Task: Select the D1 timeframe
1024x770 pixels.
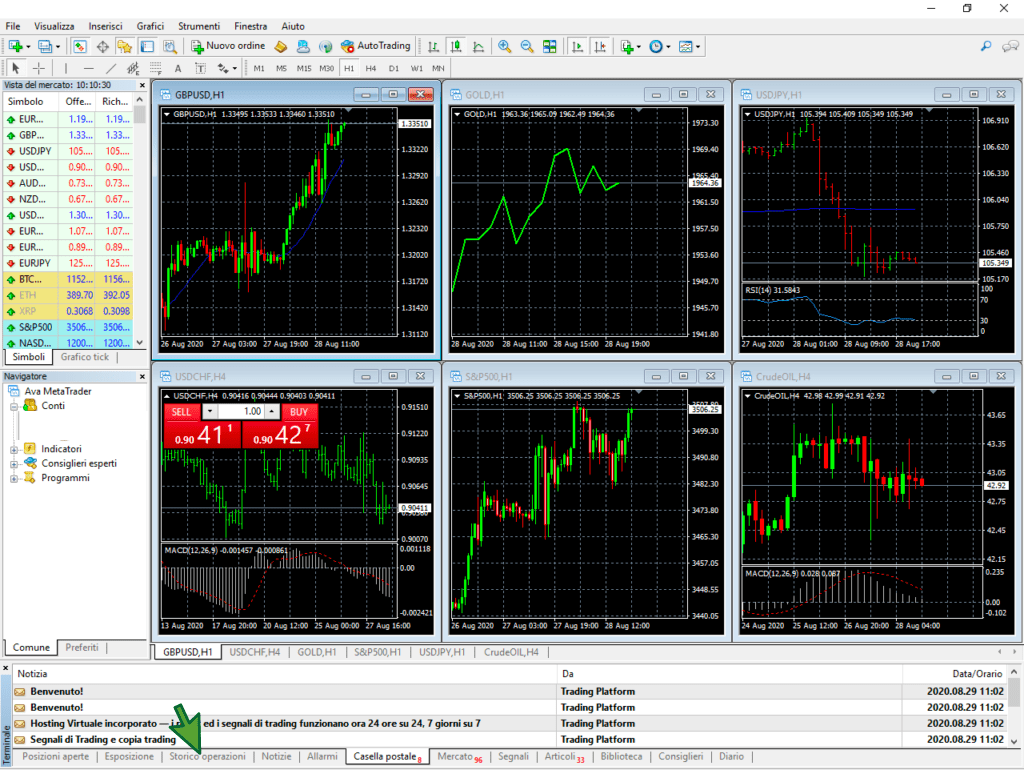Action: tap(393, 68)
